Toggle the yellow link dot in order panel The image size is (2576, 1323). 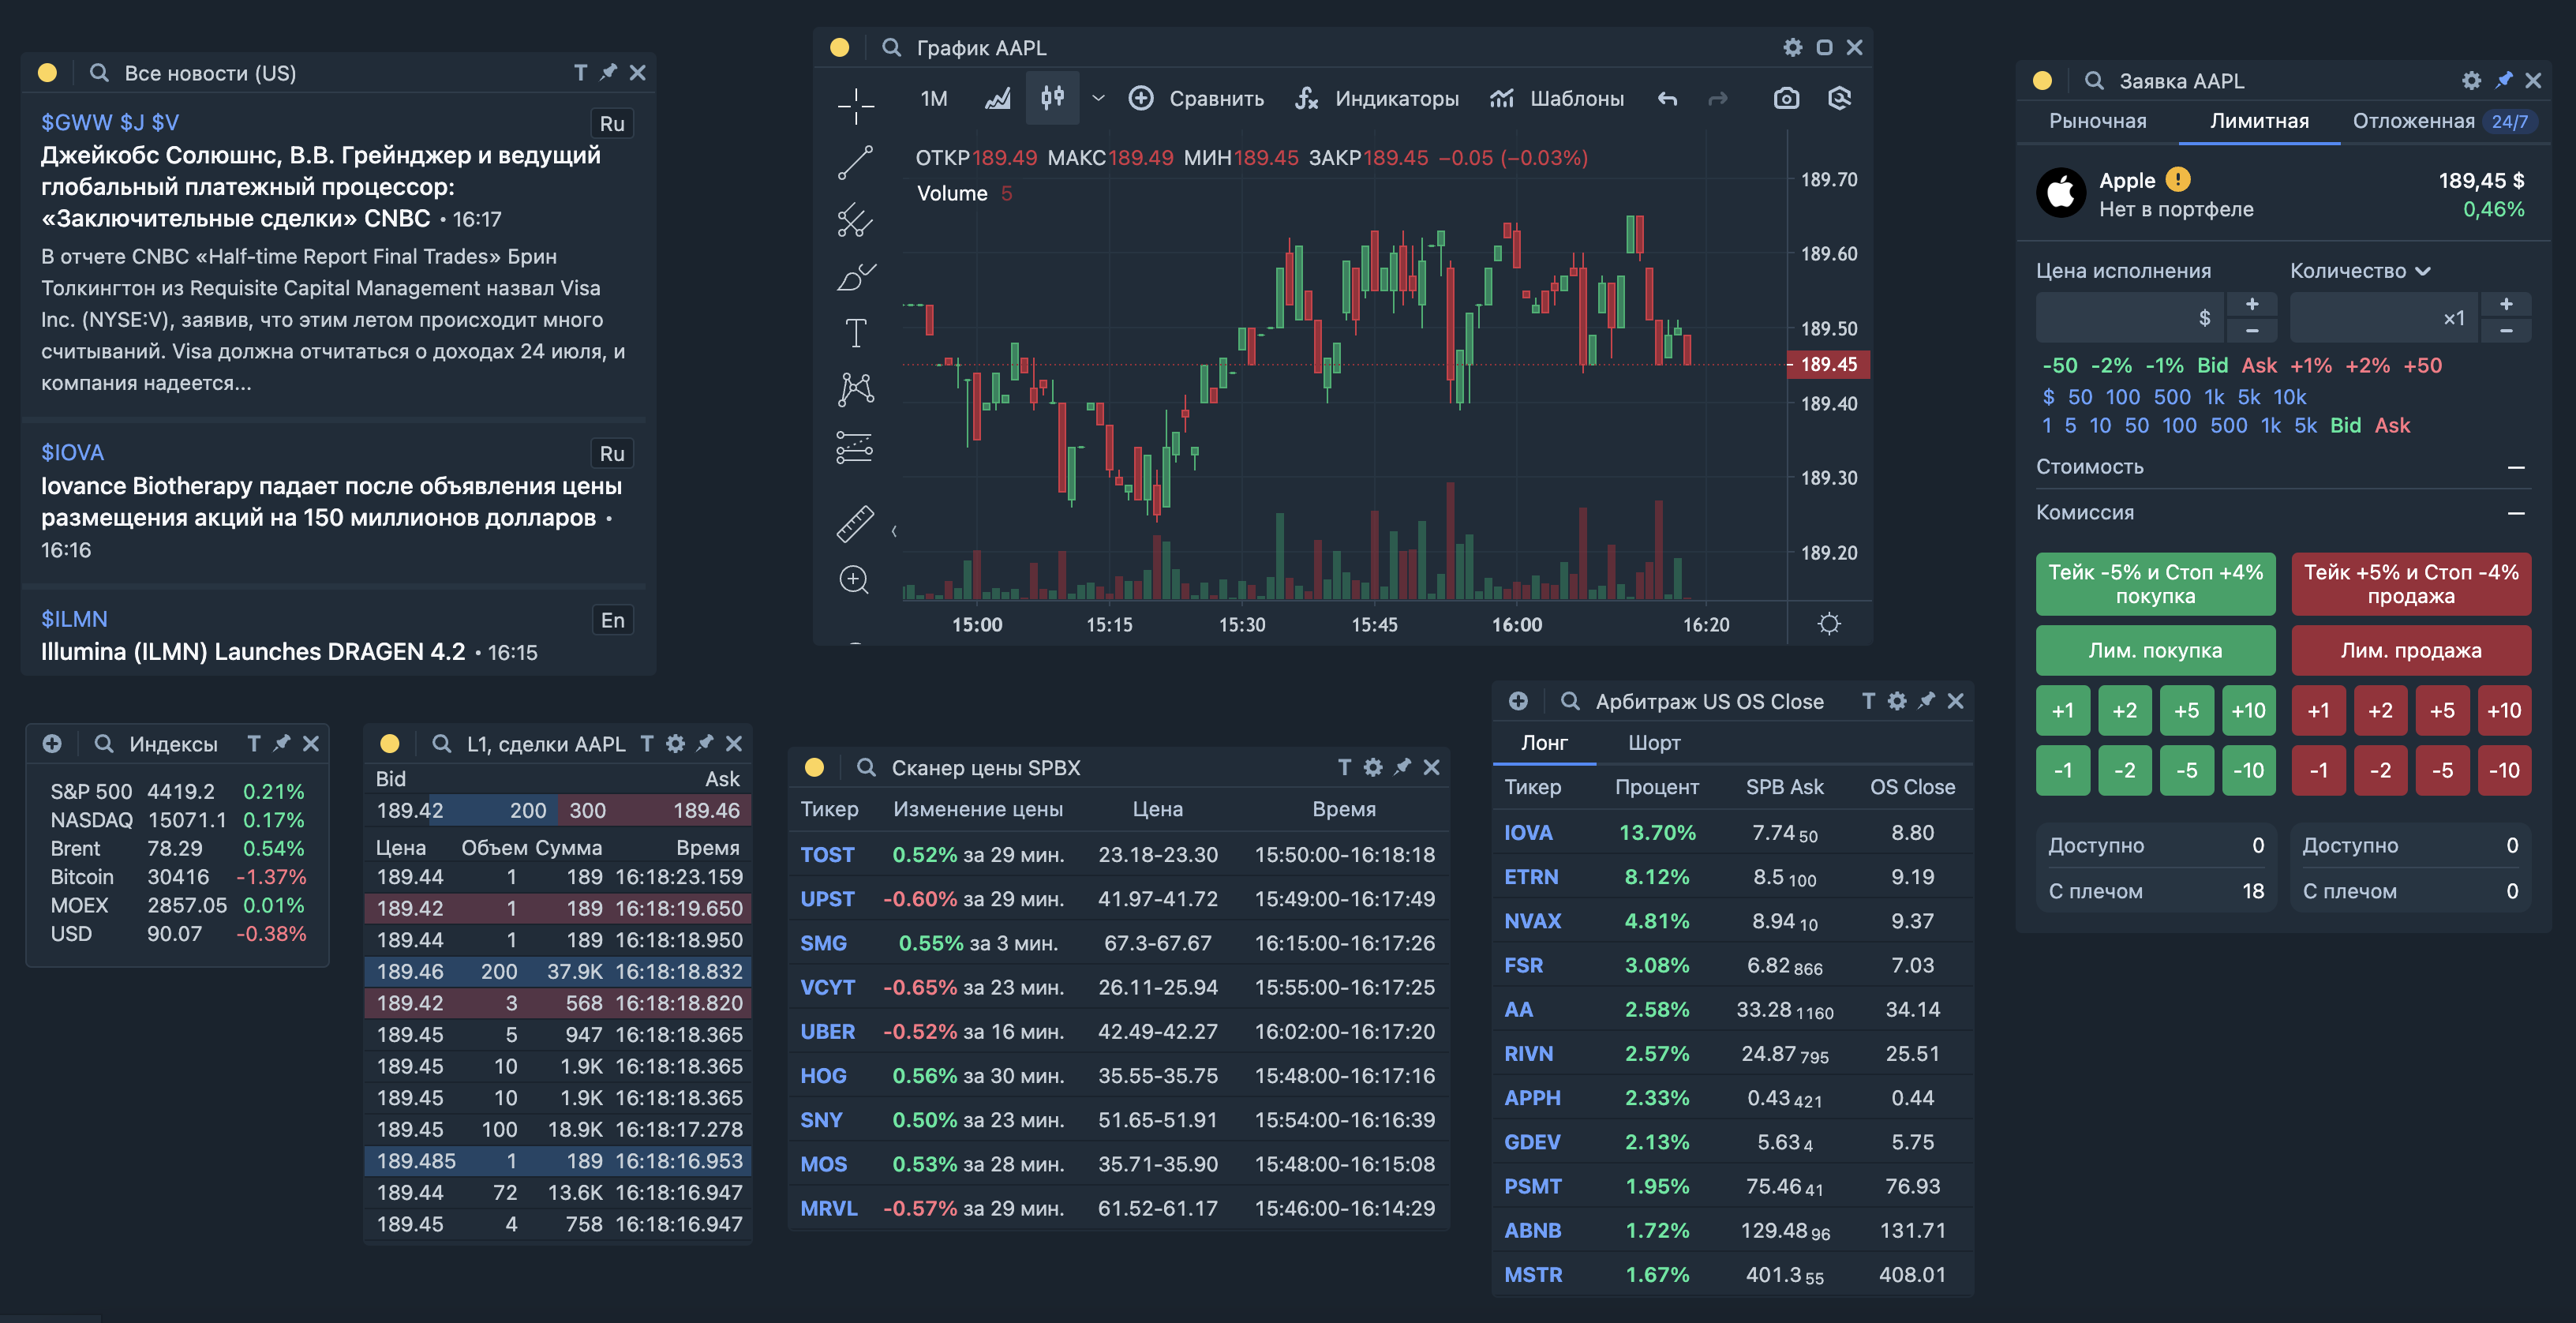(2042, 81)
